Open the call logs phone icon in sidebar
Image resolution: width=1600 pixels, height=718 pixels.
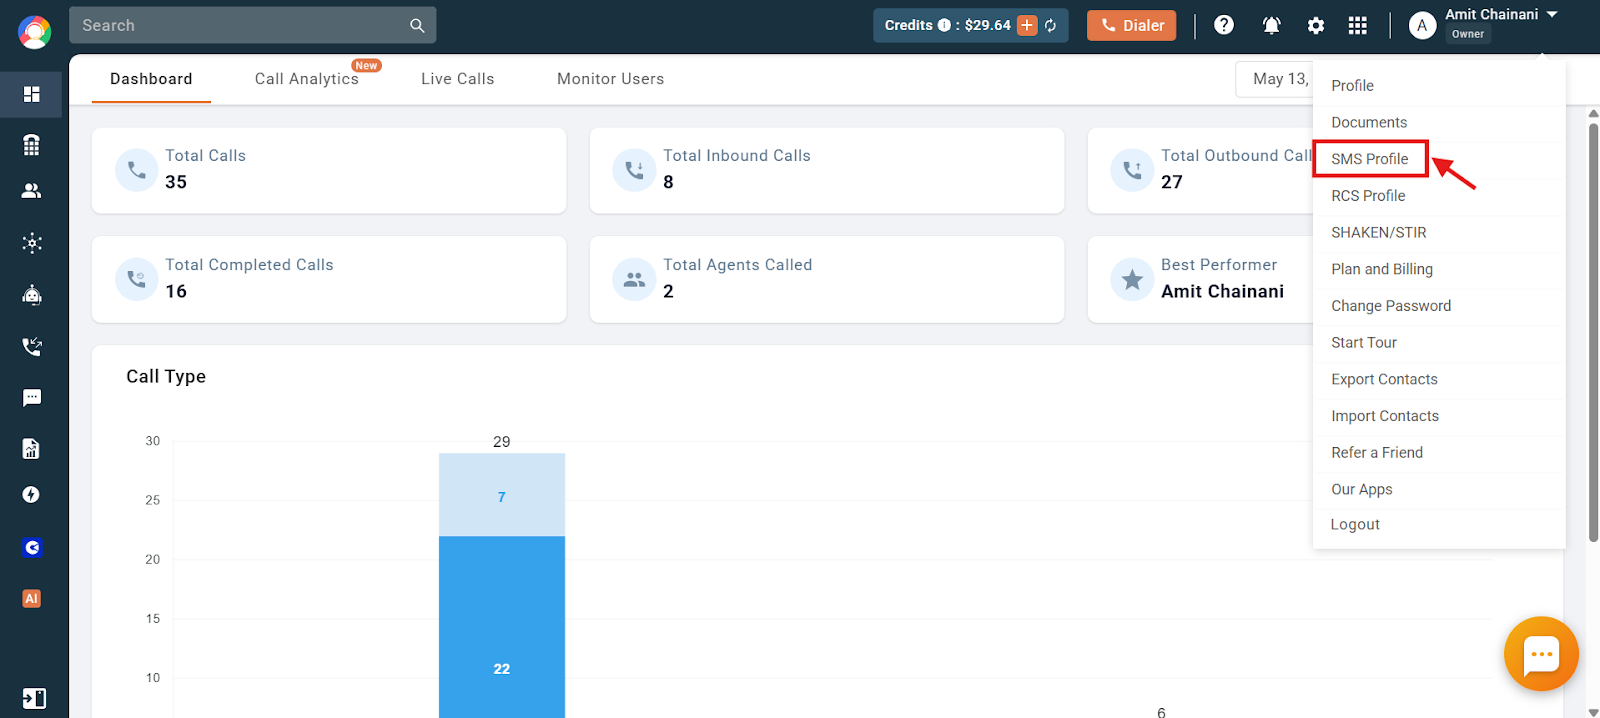click(32, 346)
